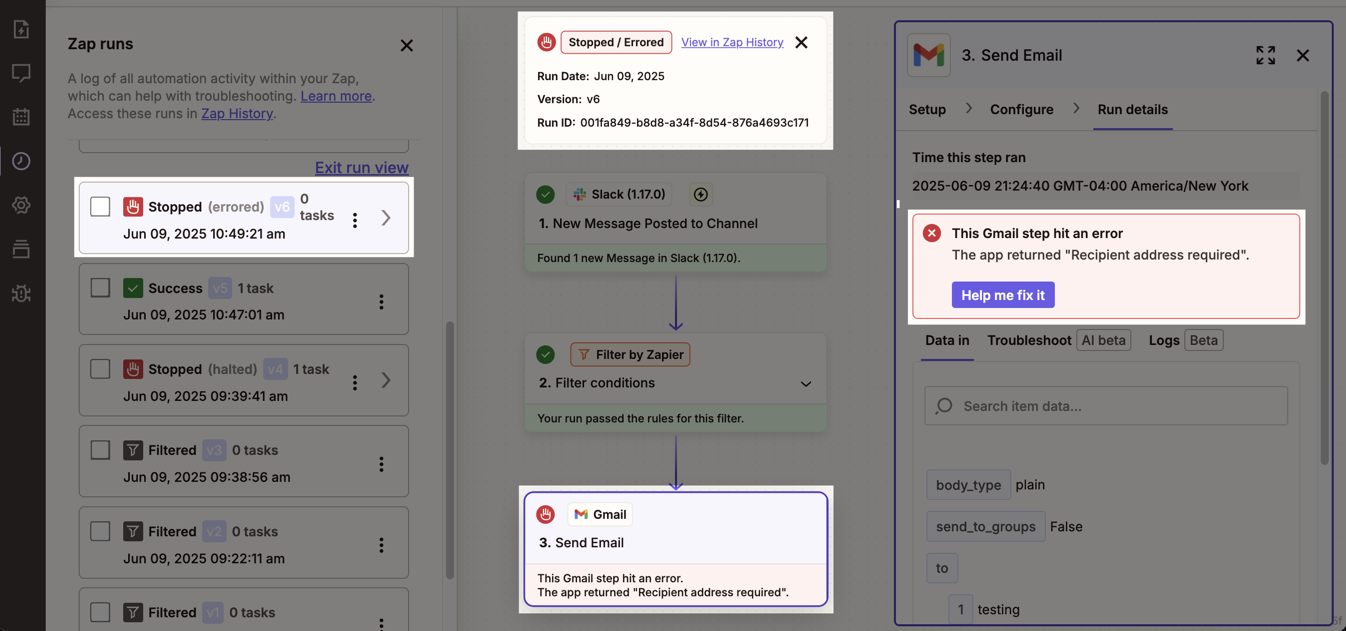Click the green check icon on the Success run
Image resolution: width=1346 pixels, height=631 pixels.
(133, 288)
